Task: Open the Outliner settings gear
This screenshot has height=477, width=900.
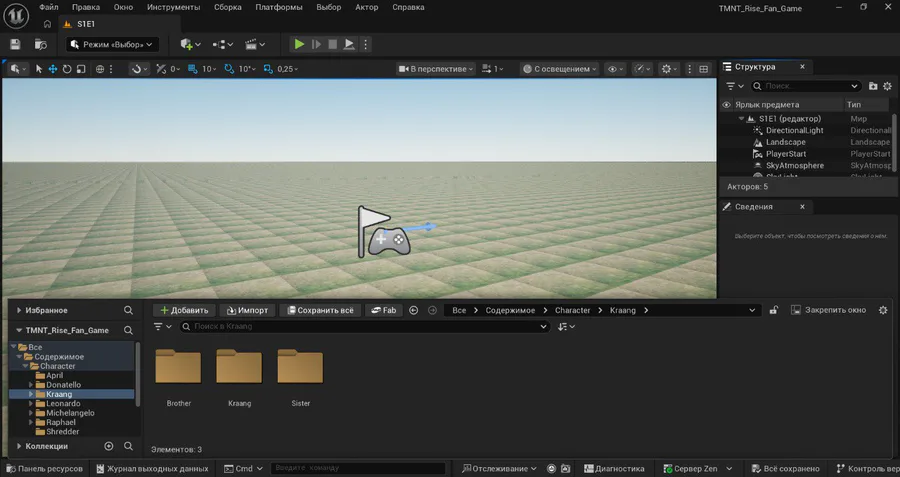Action: click(887, 86)
